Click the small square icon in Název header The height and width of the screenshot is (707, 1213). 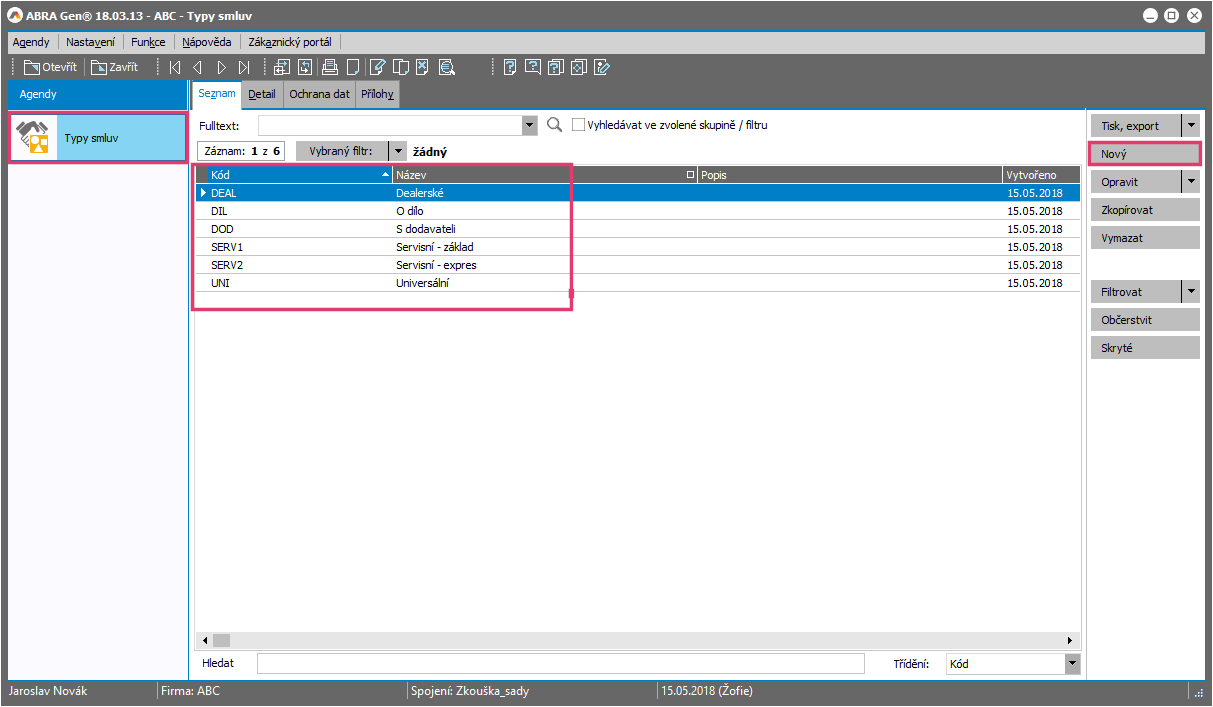[690, 175]
